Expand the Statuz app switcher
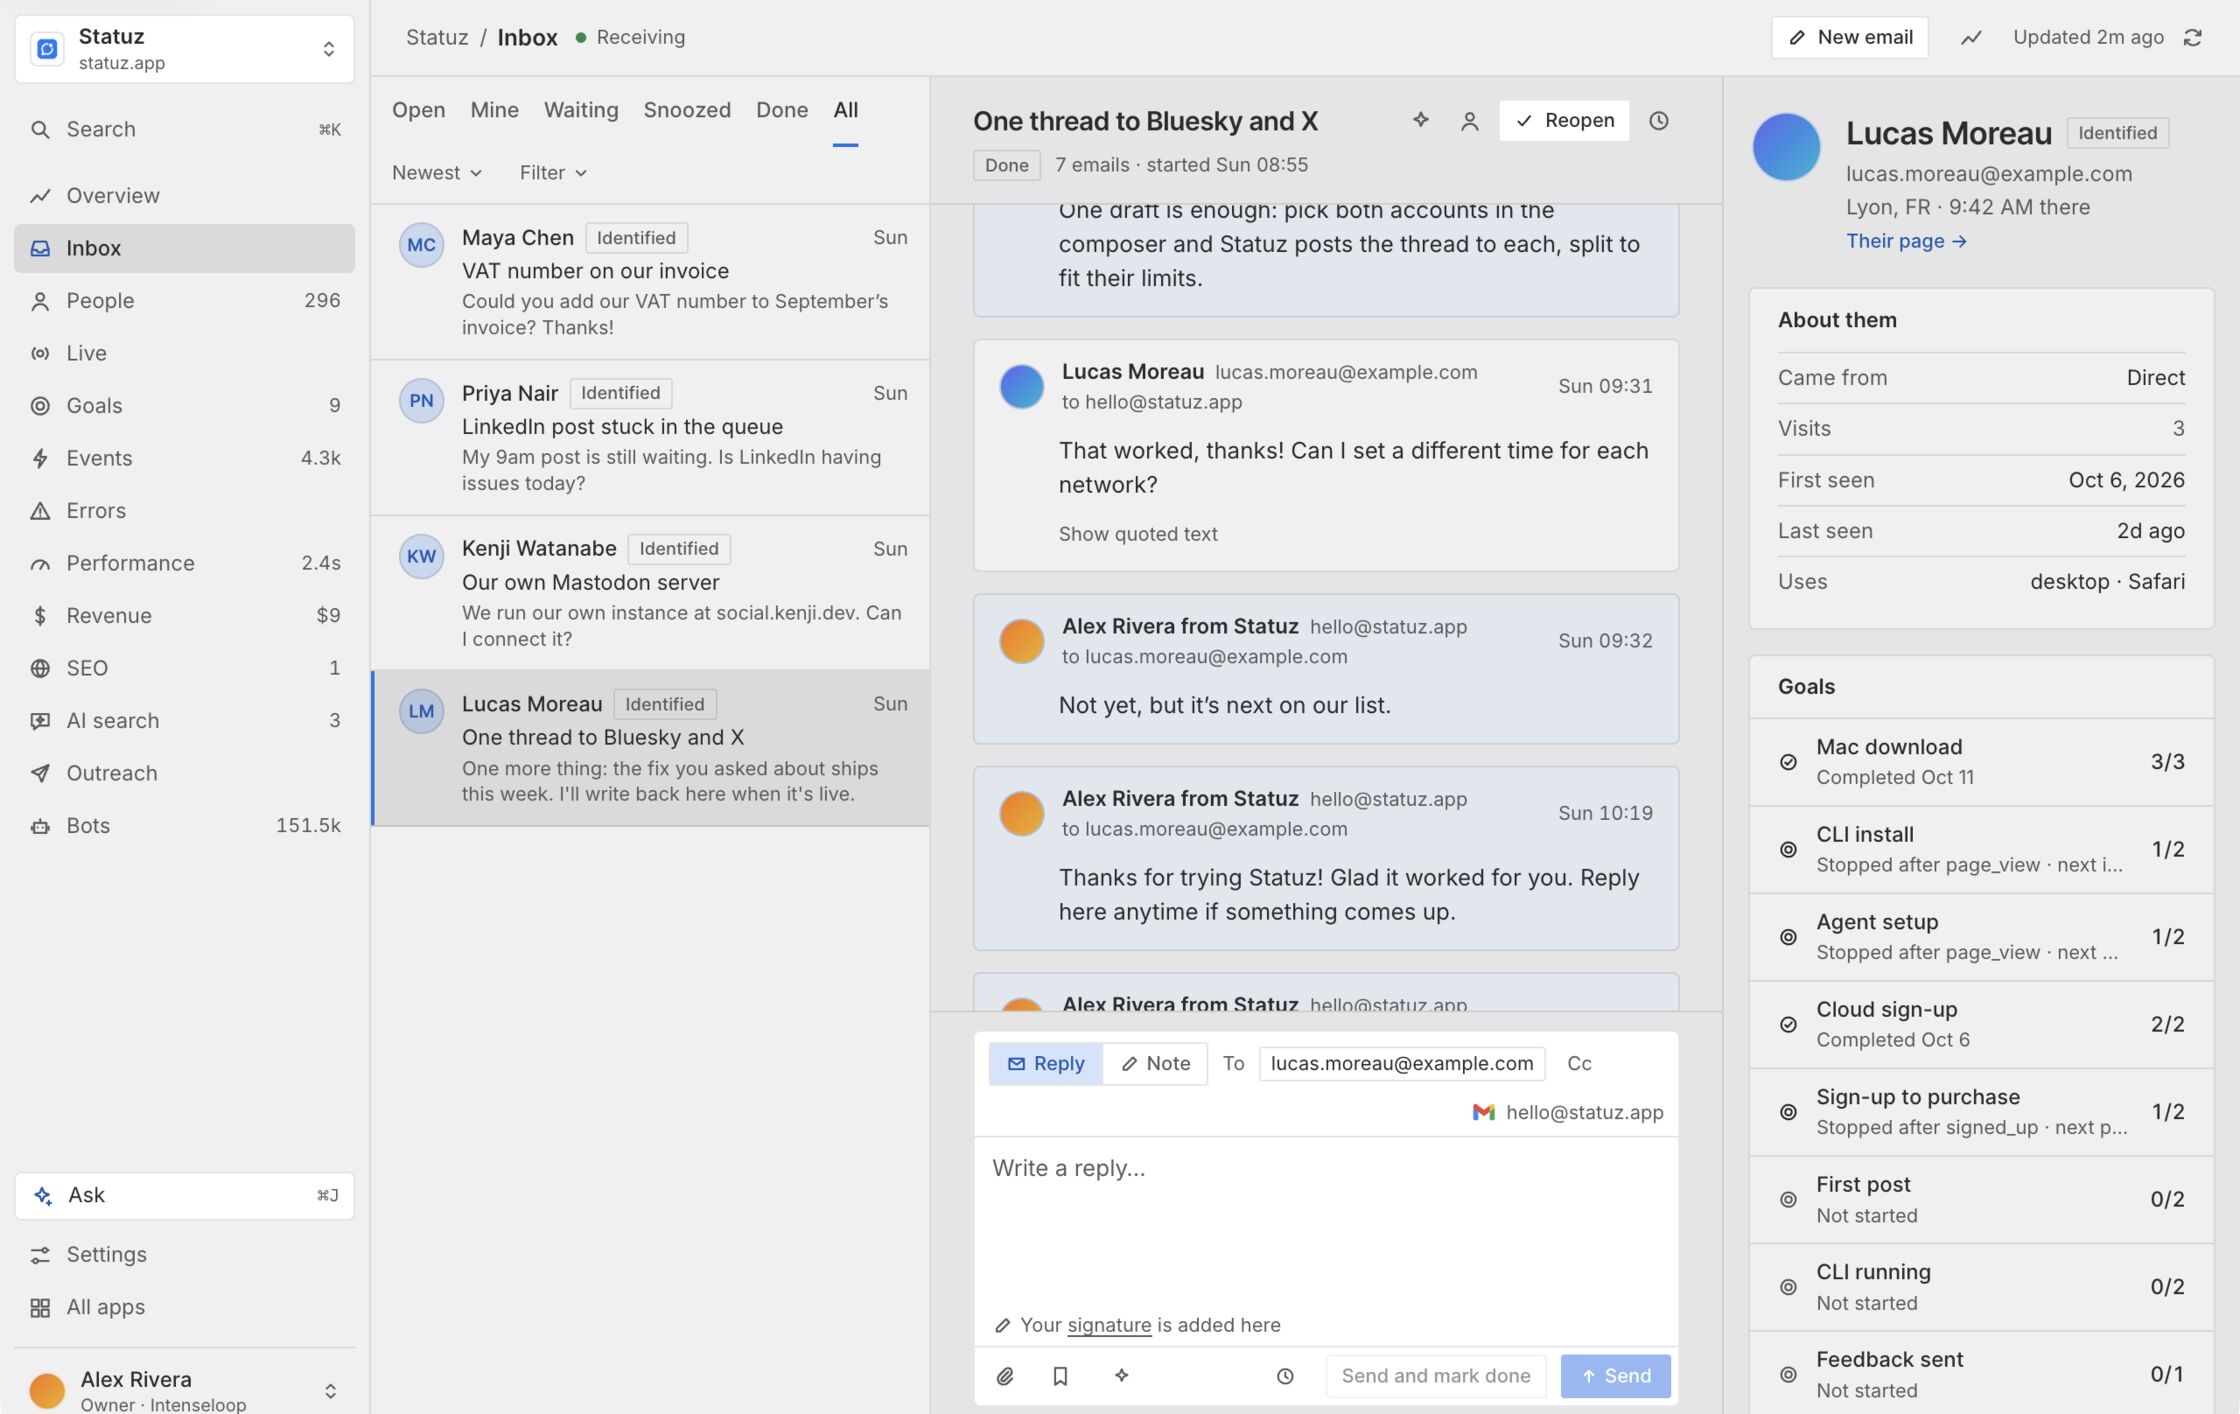Viewport: 2240px width, 1414px height. coord(184,49)
